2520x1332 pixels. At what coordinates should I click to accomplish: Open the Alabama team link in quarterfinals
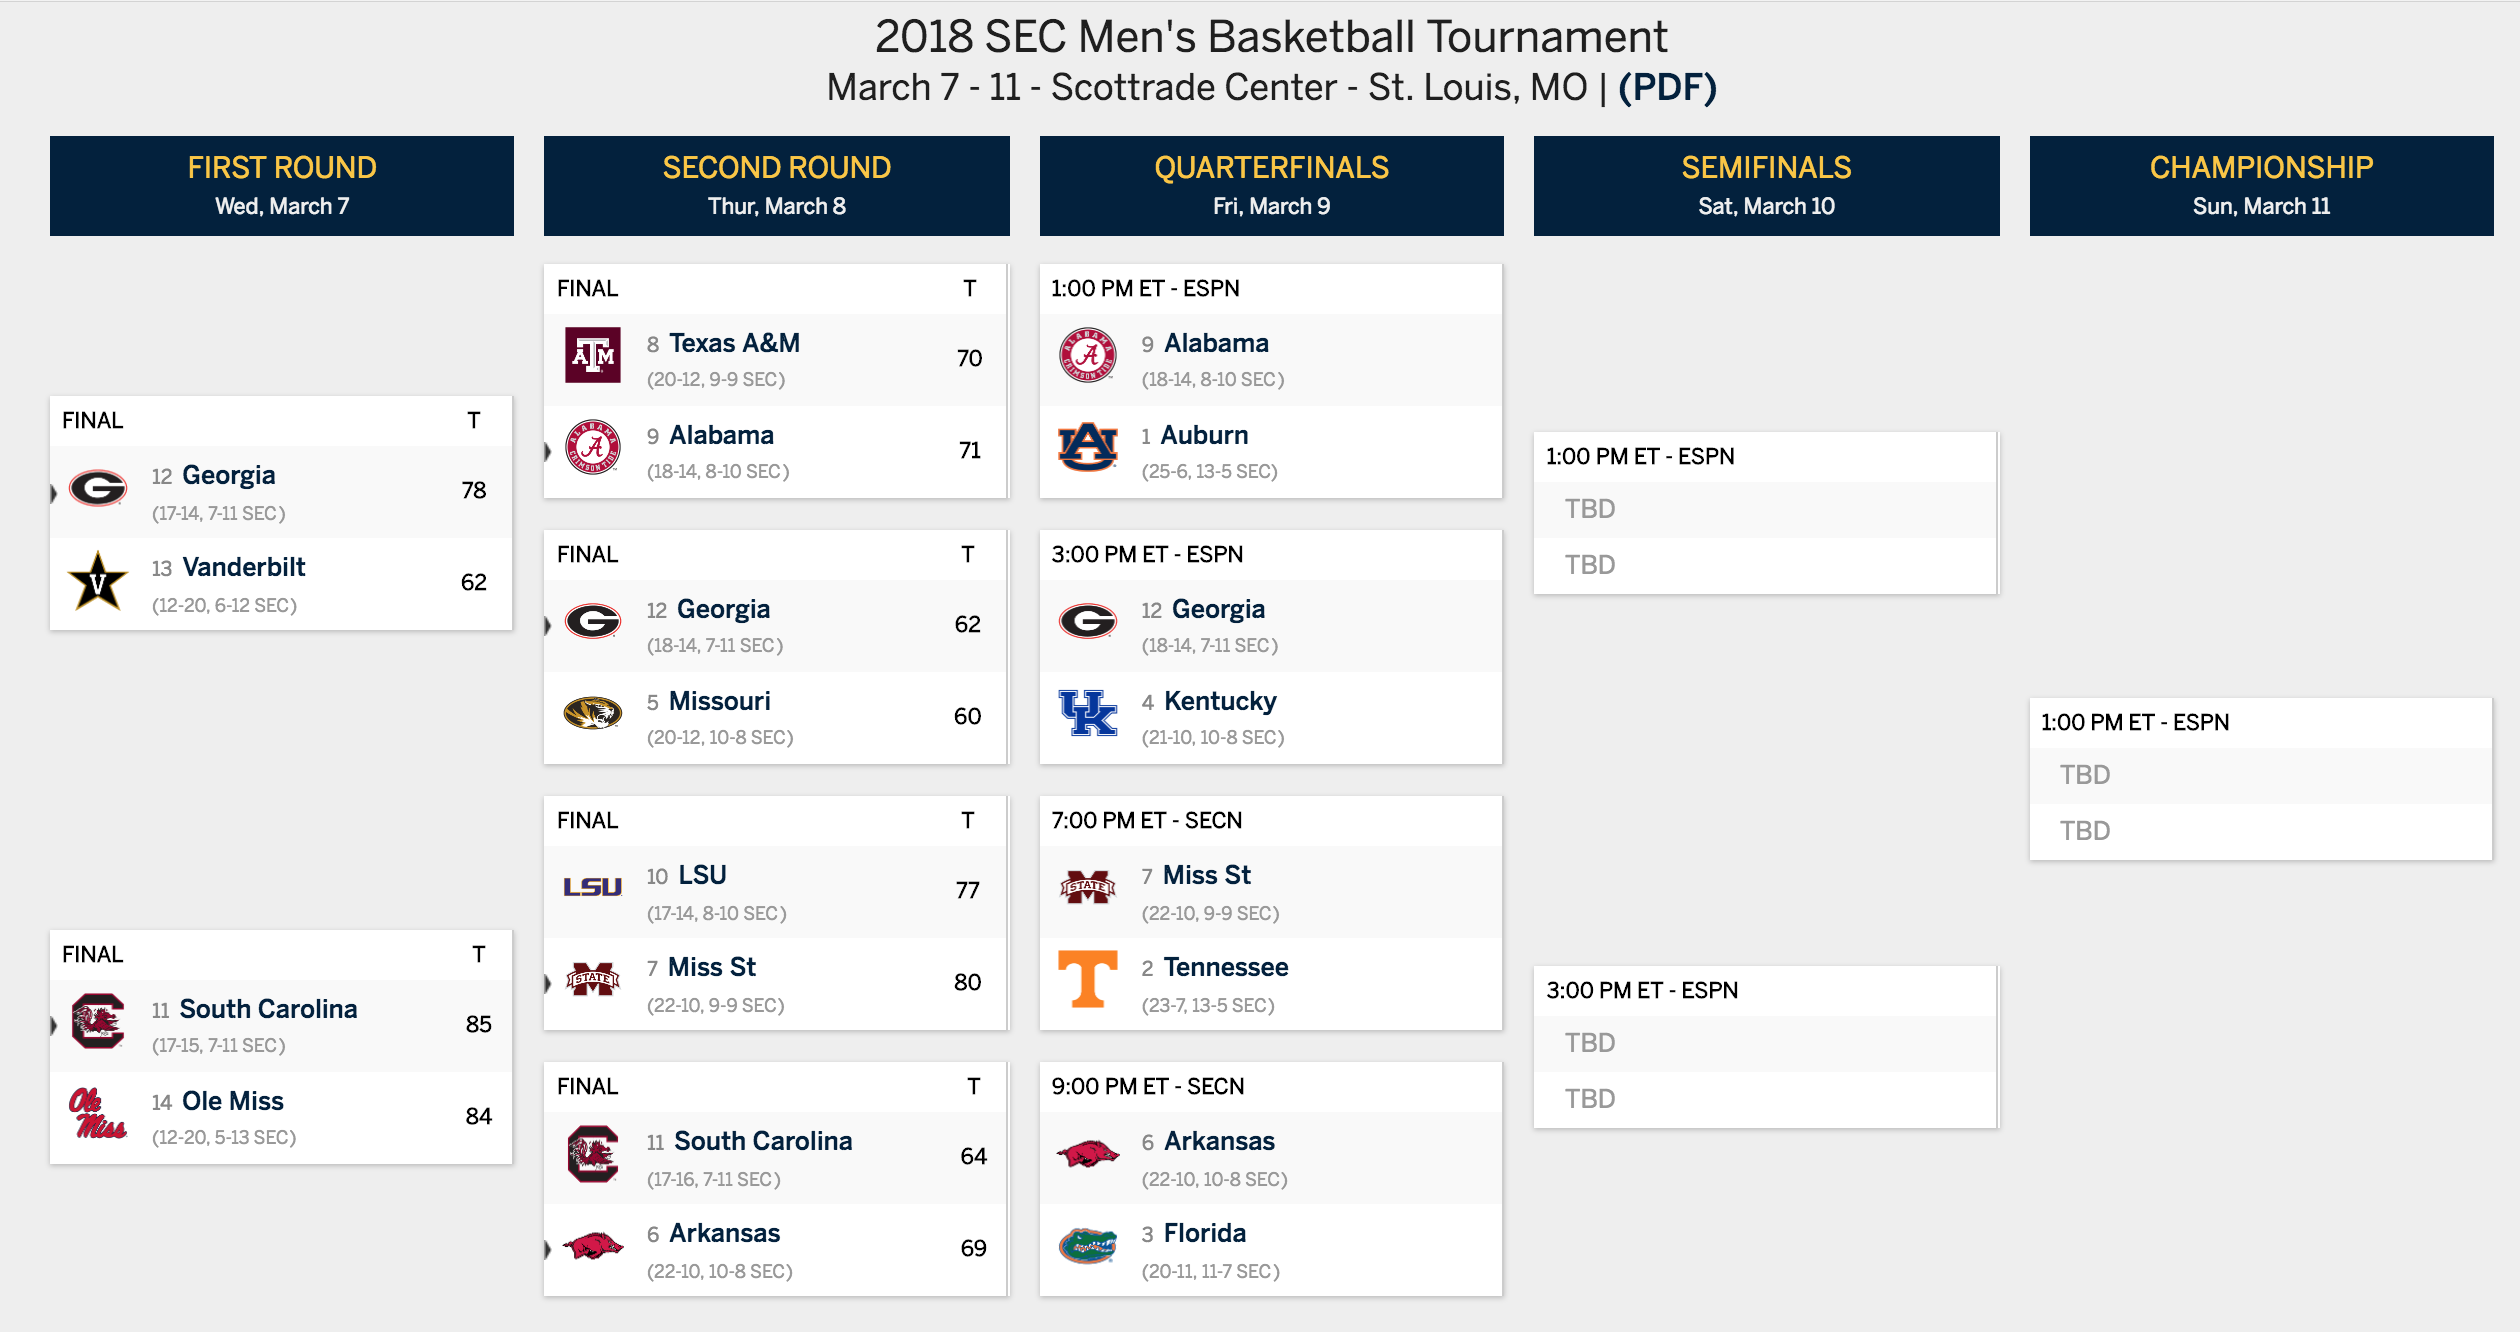(1216, 343)
